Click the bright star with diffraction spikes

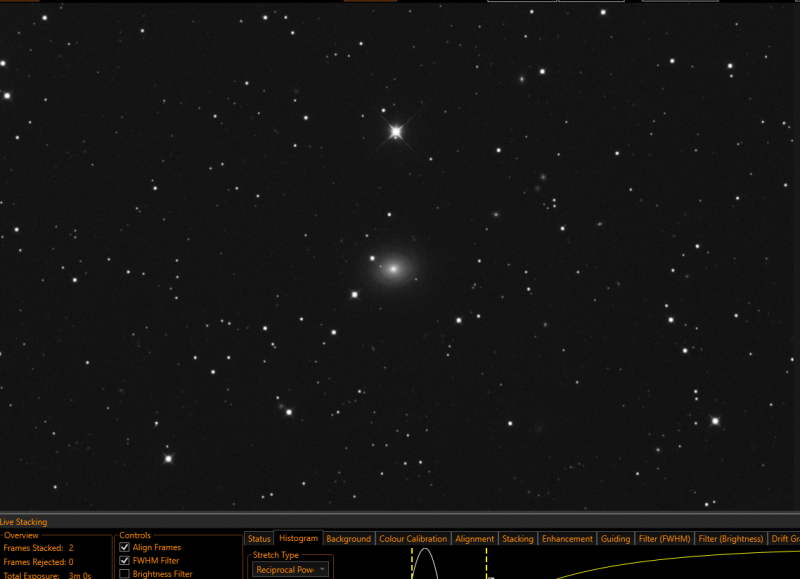click(x=396, y=132)
